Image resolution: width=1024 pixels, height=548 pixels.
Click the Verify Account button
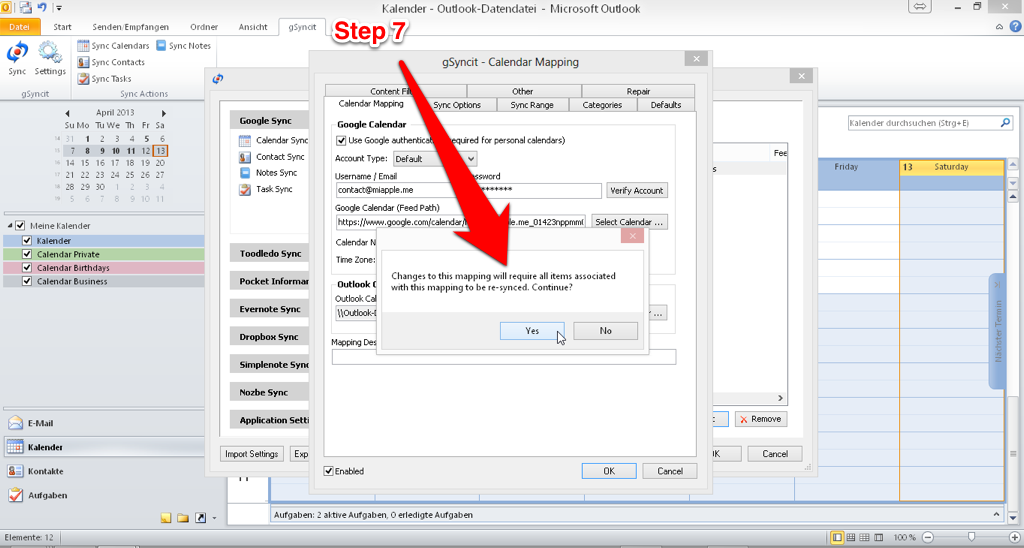tap(636, 191)
